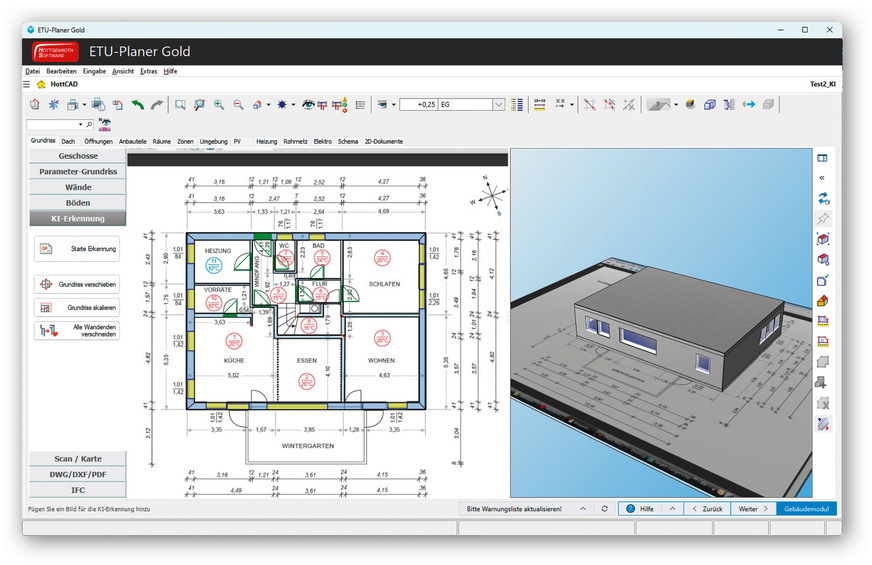Switch to the Dach tab
This screenshot has height=565, width=872.
pos(68,141)
